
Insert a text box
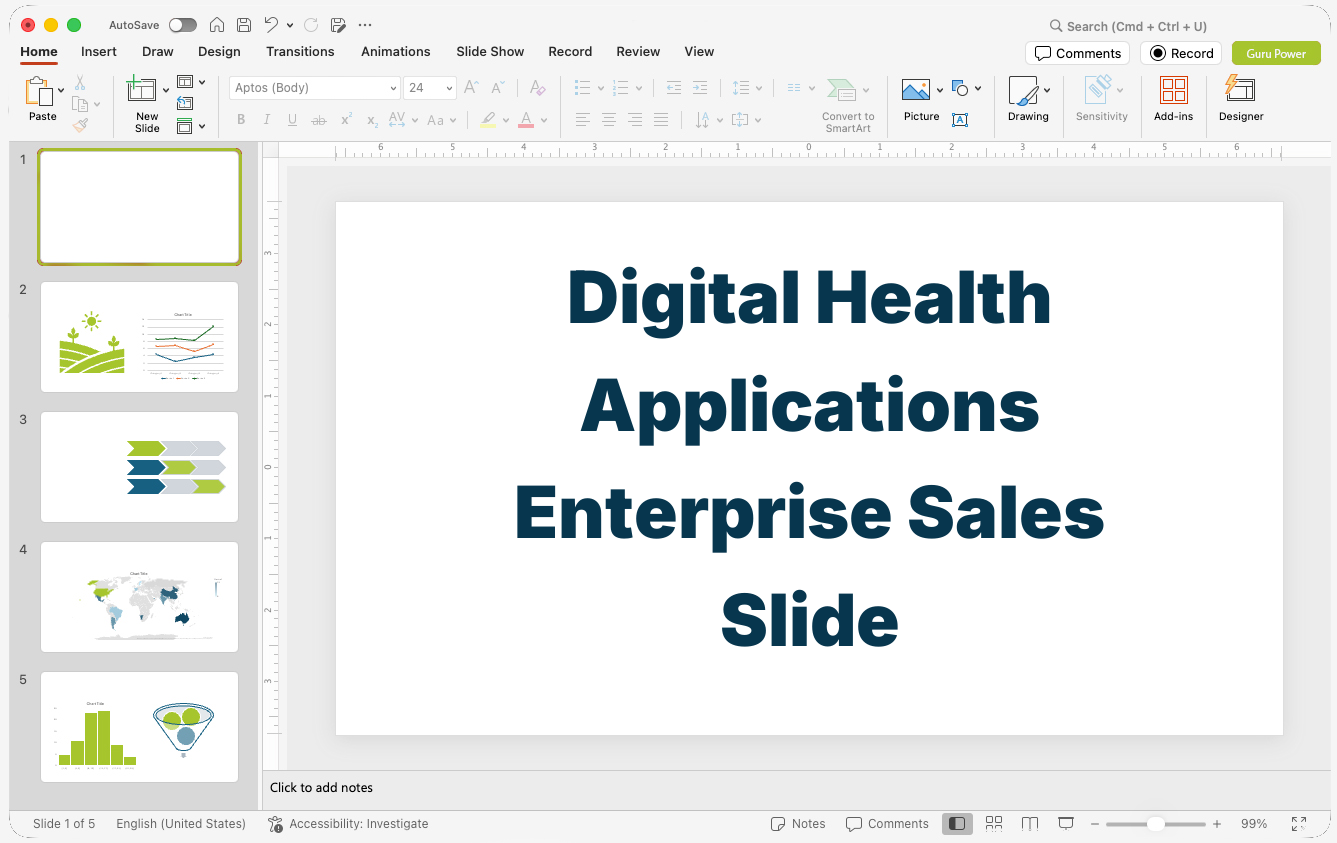tap(960, 120)
